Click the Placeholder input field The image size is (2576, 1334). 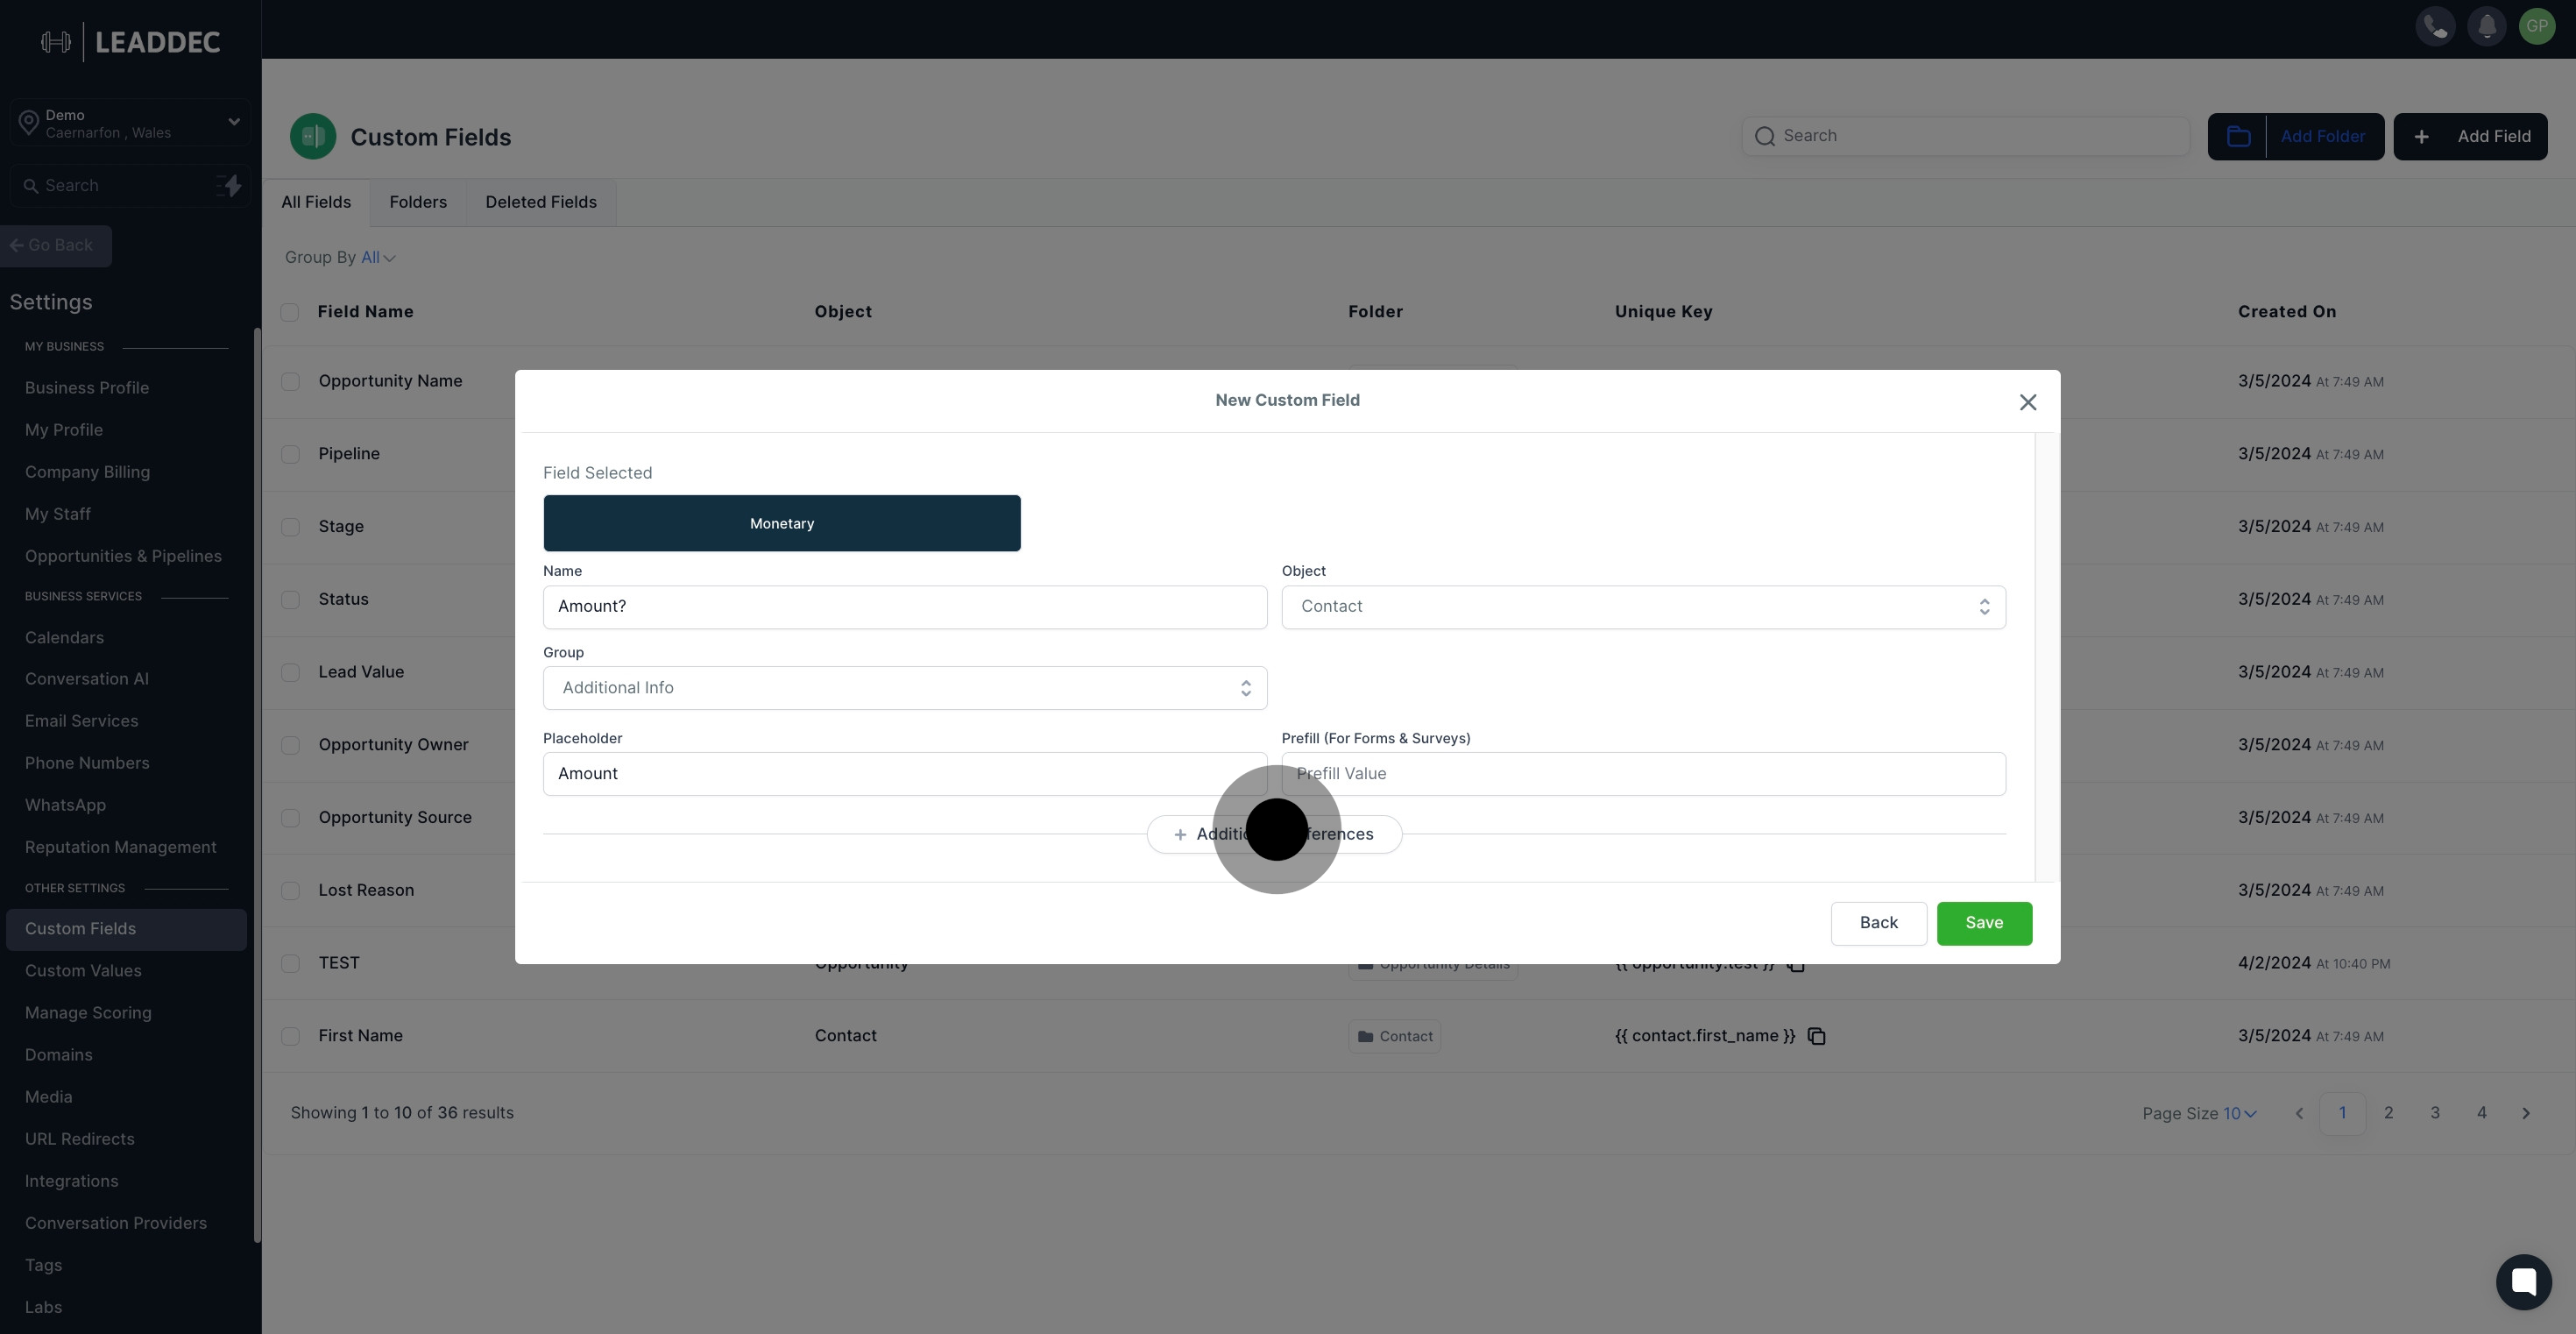pos(904,774)
